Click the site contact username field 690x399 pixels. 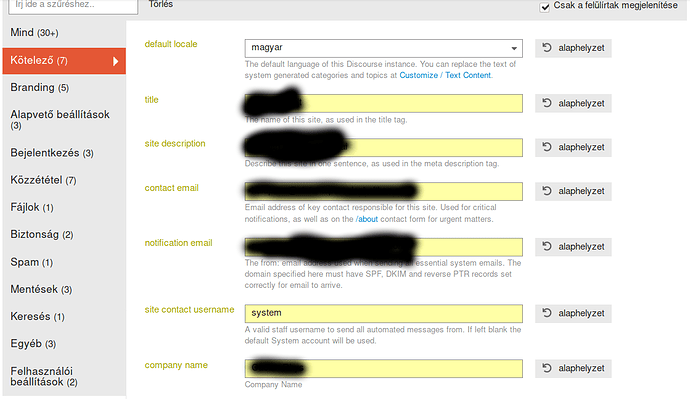pos(384,313)
